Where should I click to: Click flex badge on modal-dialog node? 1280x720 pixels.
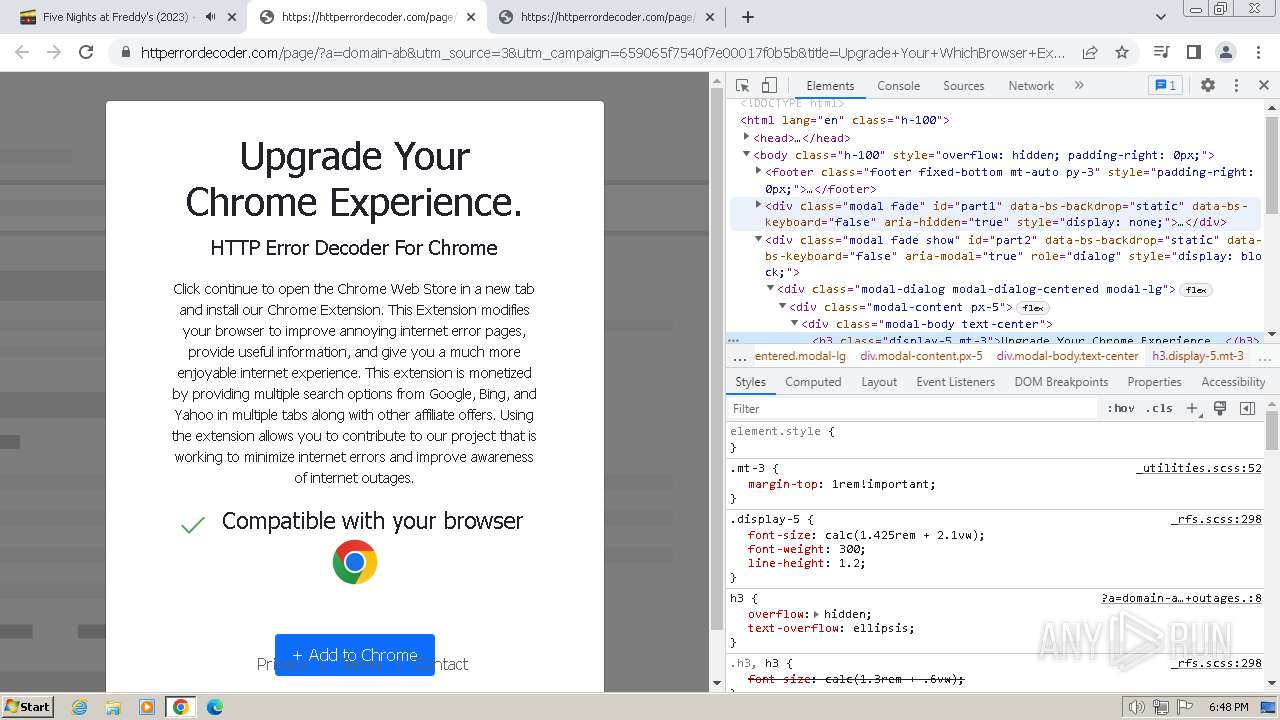pos(1195,290)
